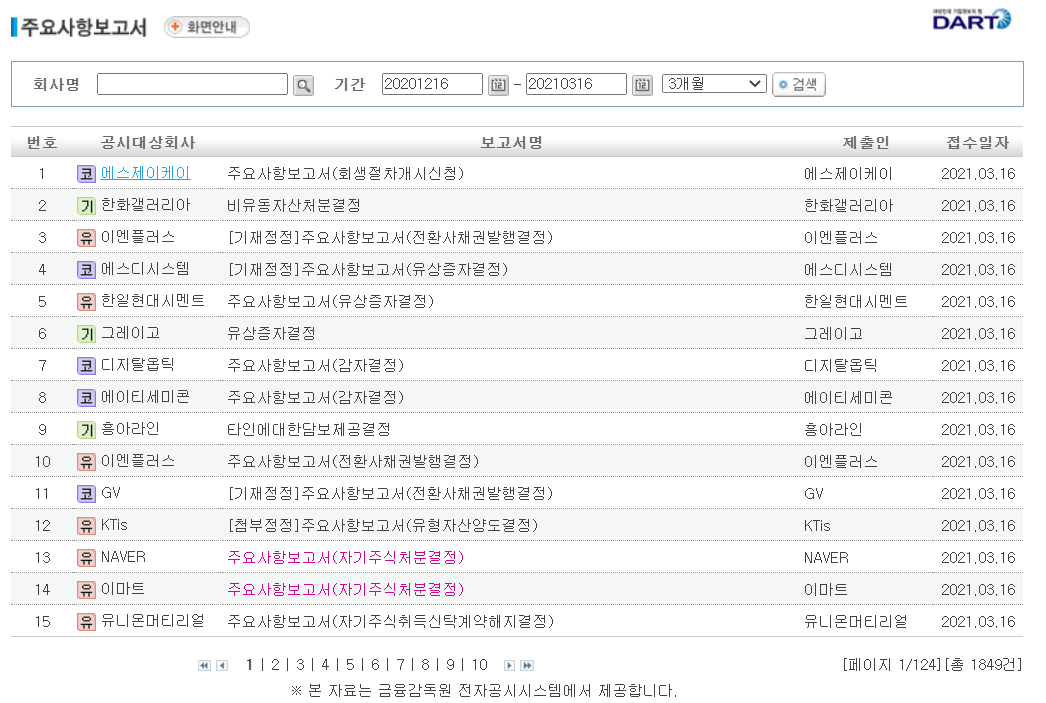Go to page 7
Image resolution: width=1046 pixels, height=703 pixels.
point(400,665)
